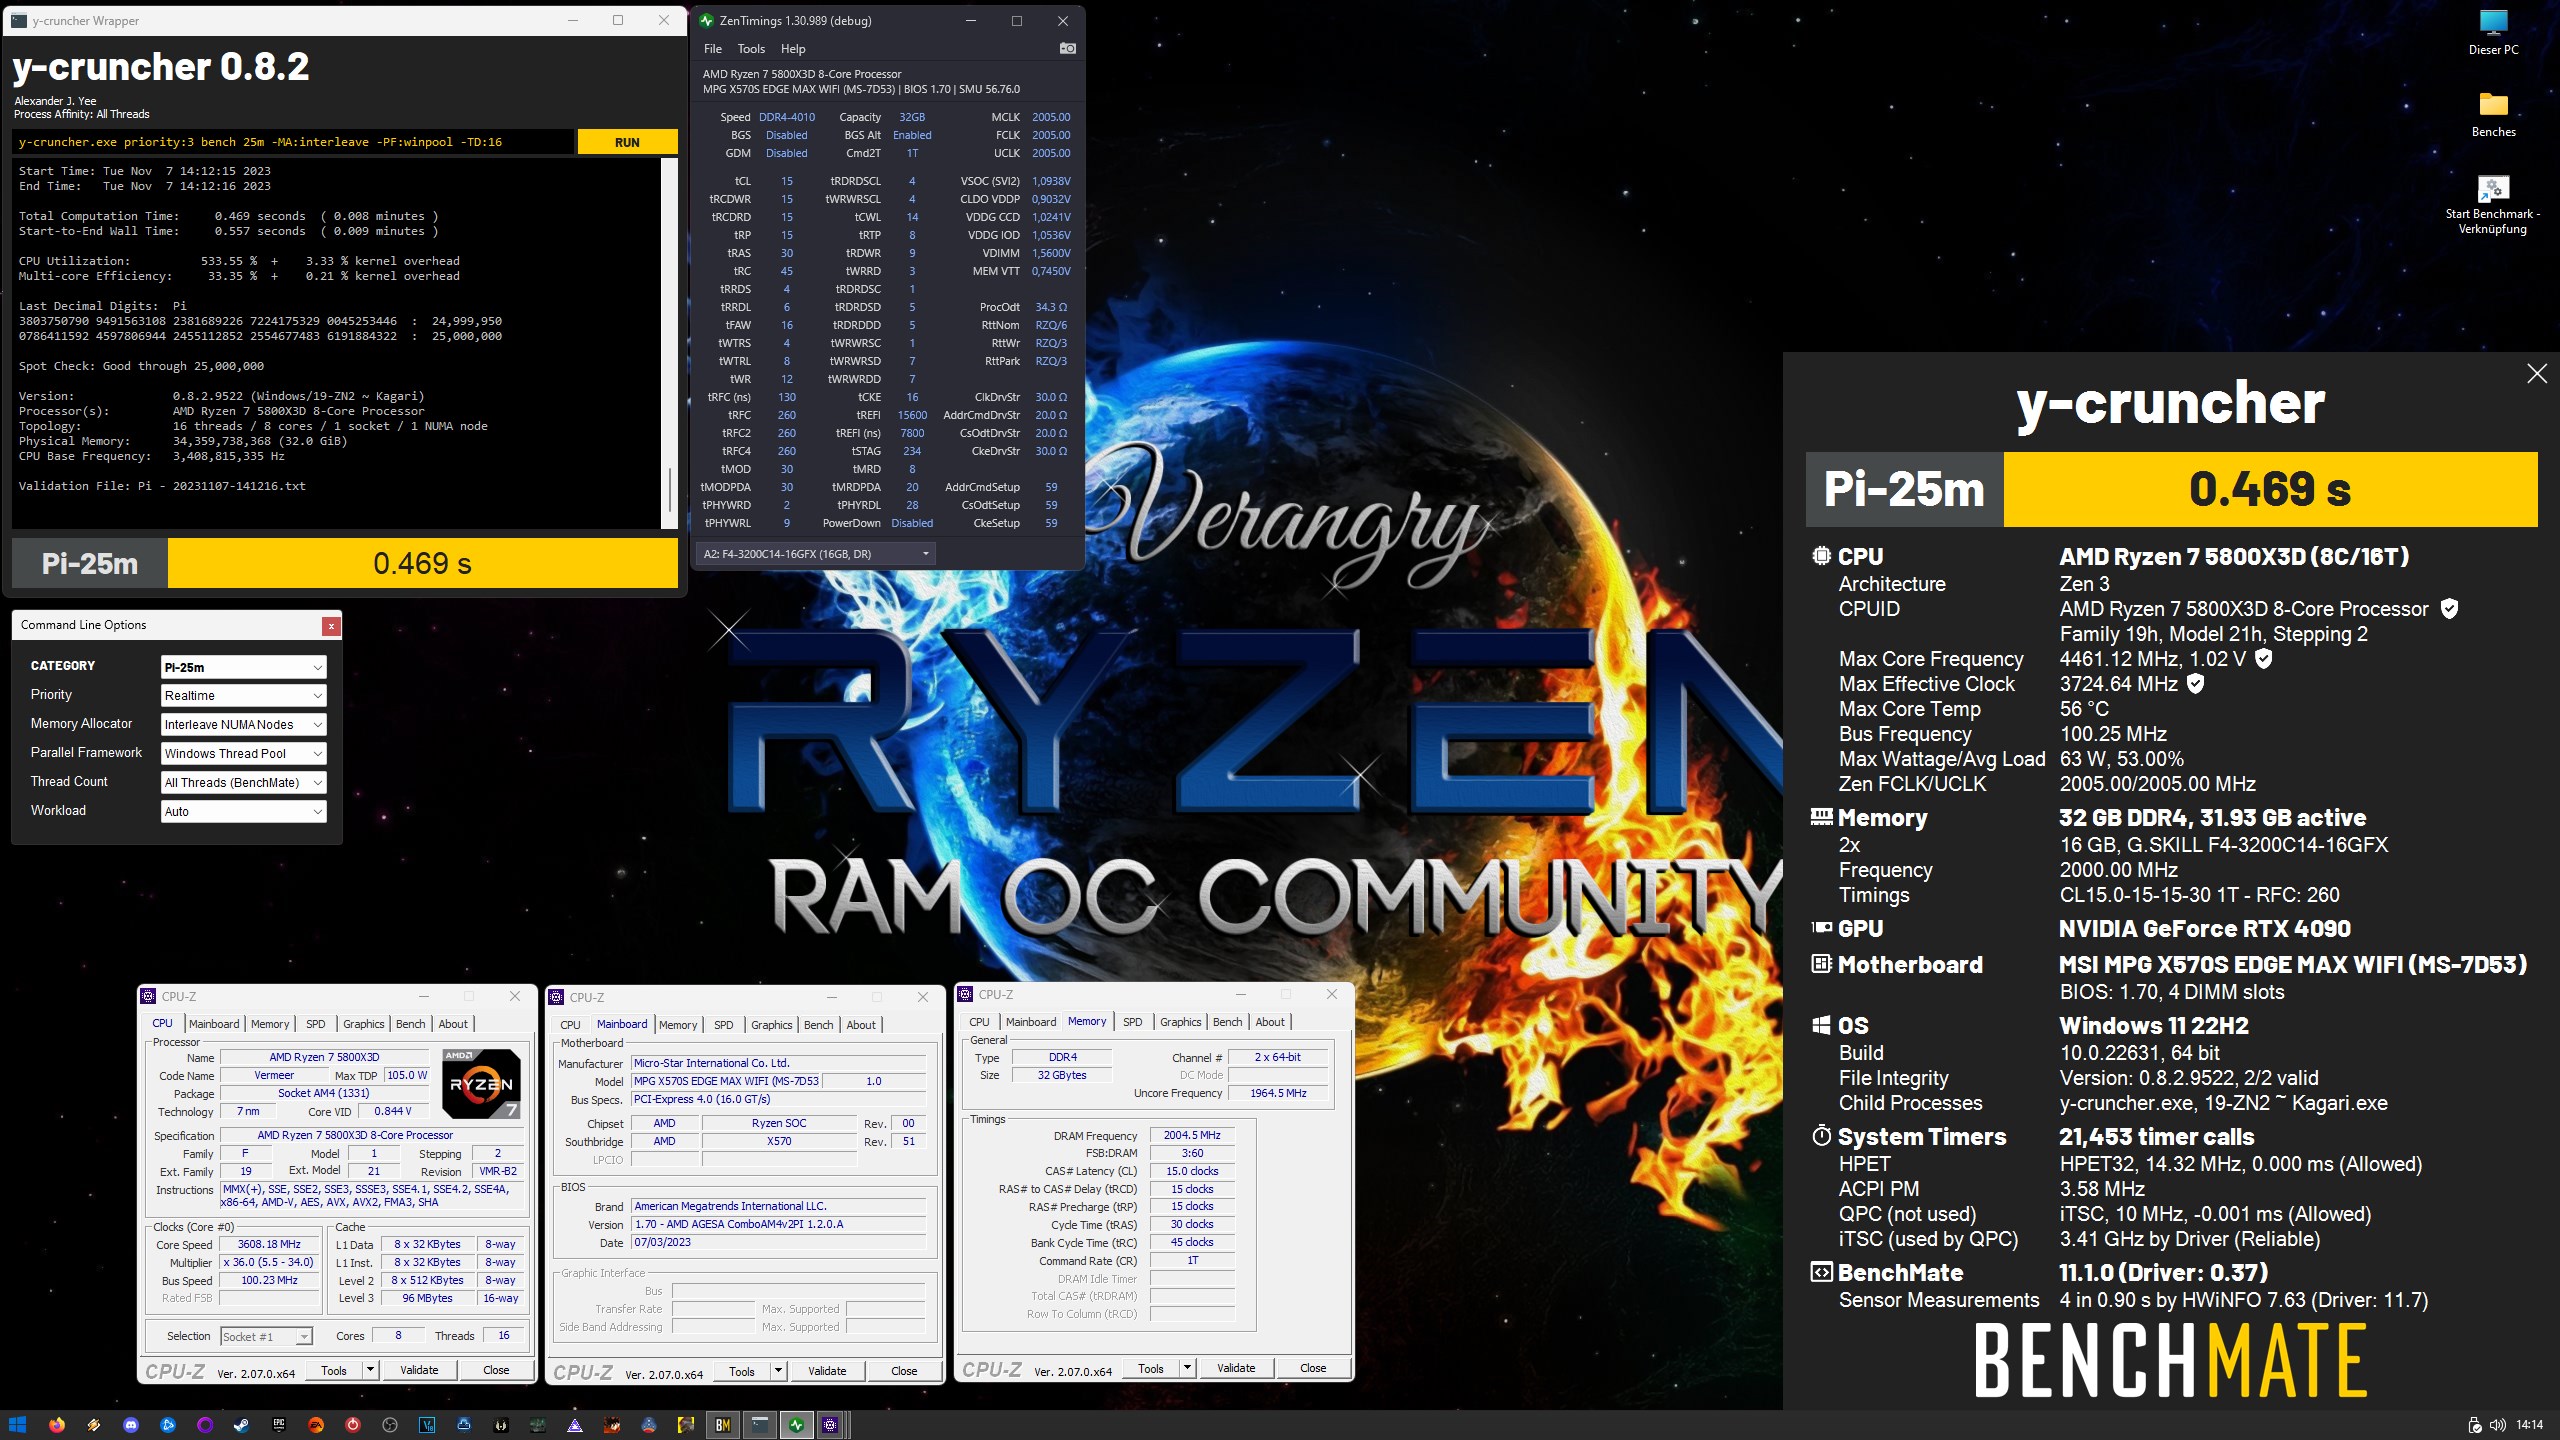This screenshot has width=2560, height=1440.
Task: Click Close in CPU-Z Mainboard window
Action: pos(904,1371)
